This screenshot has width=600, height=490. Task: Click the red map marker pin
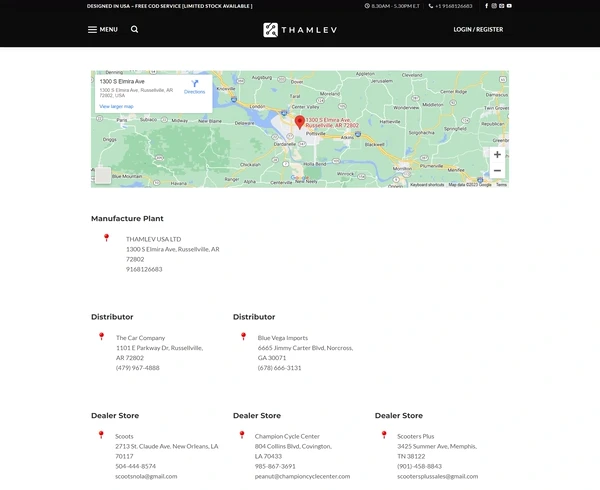300,122
